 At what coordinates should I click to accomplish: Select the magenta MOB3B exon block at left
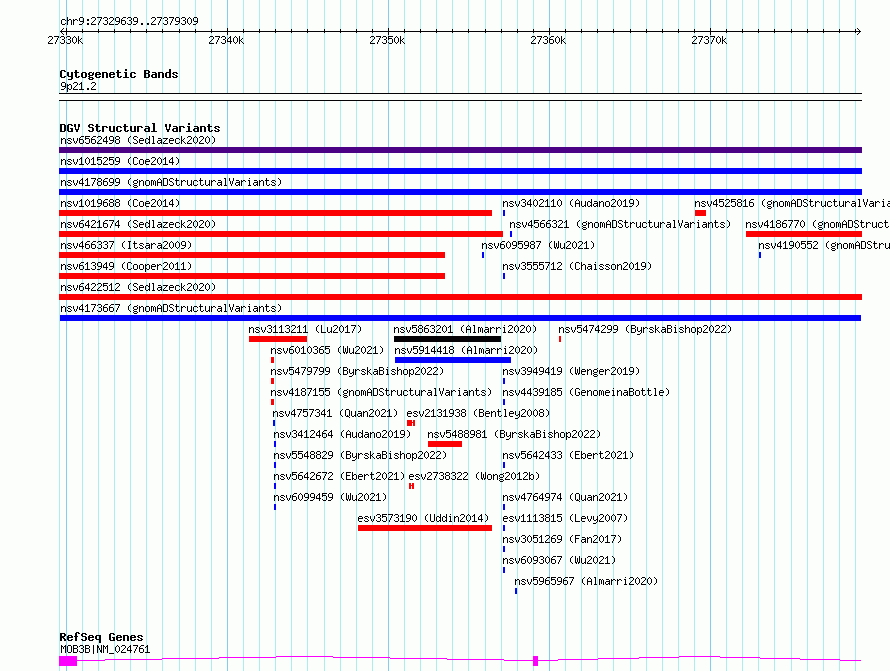click(x=68, y=661)
